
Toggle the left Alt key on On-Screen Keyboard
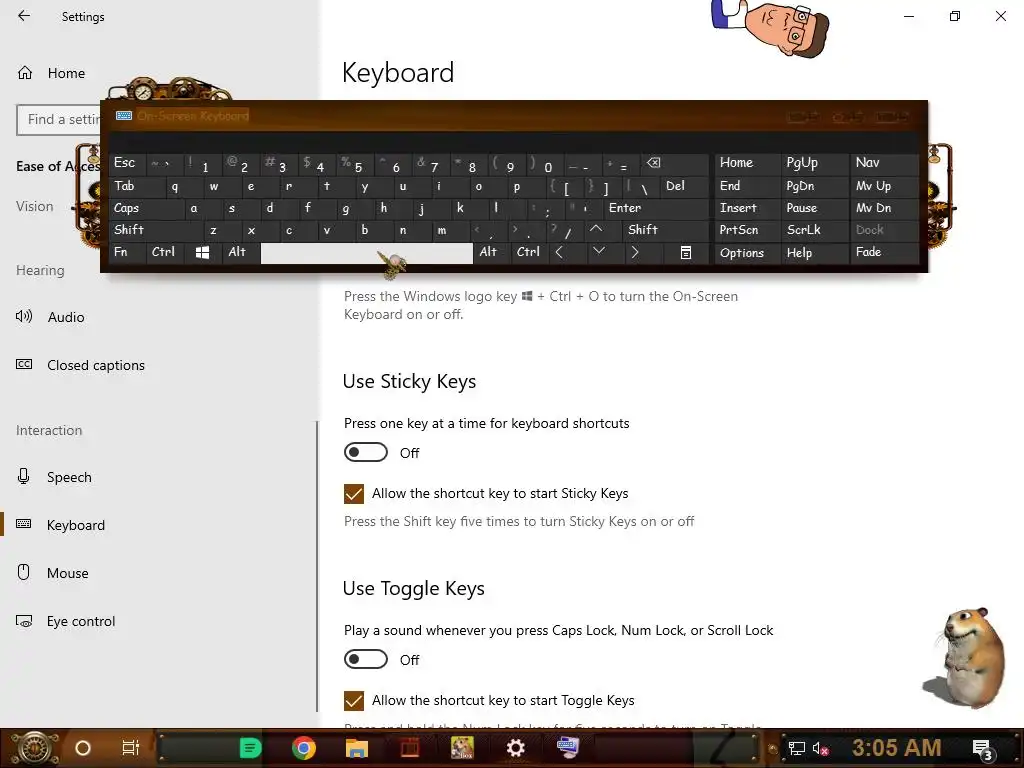pos(241,252)
